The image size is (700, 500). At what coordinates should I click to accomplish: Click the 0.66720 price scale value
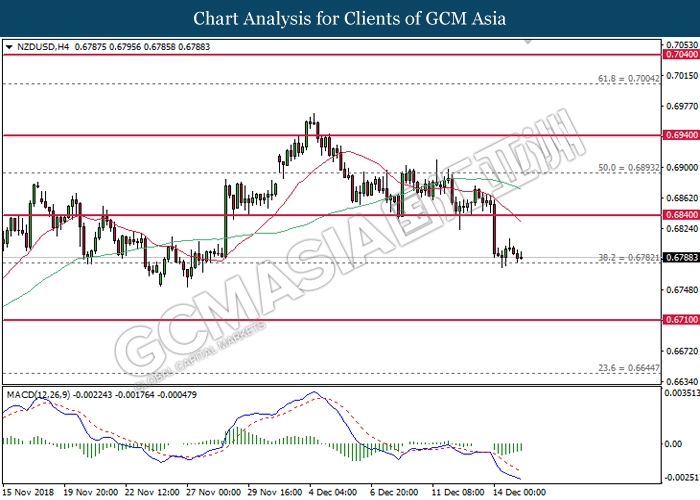coord(682,351)
